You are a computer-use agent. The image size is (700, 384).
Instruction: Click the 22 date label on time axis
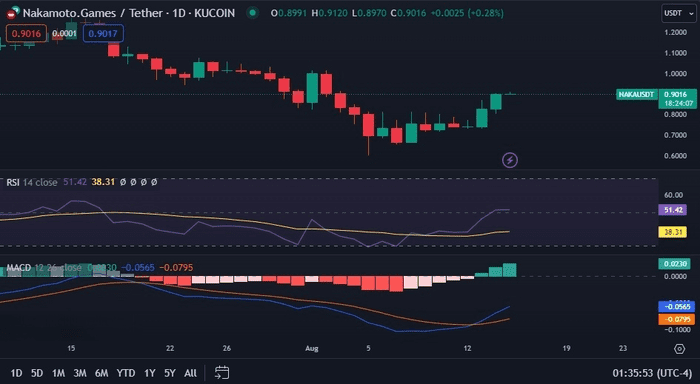170,348
